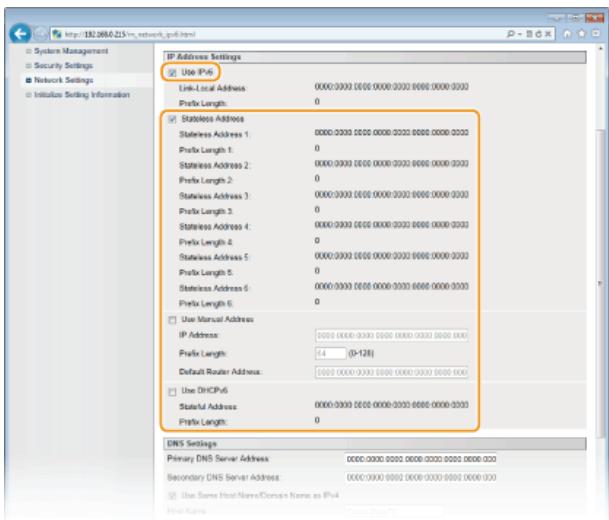Viewport: 609px width, 520px height.
Task: Click the Stateless Address 6 label
Action: pos(214,288)
